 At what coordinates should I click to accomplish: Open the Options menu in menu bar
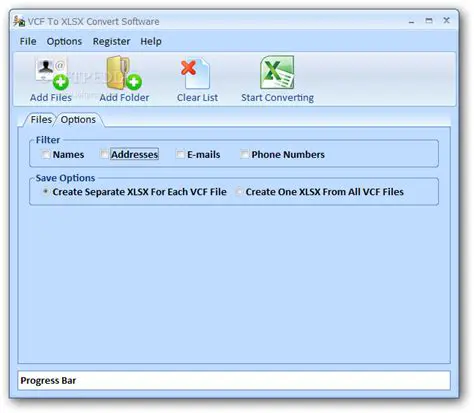(64, 41)
